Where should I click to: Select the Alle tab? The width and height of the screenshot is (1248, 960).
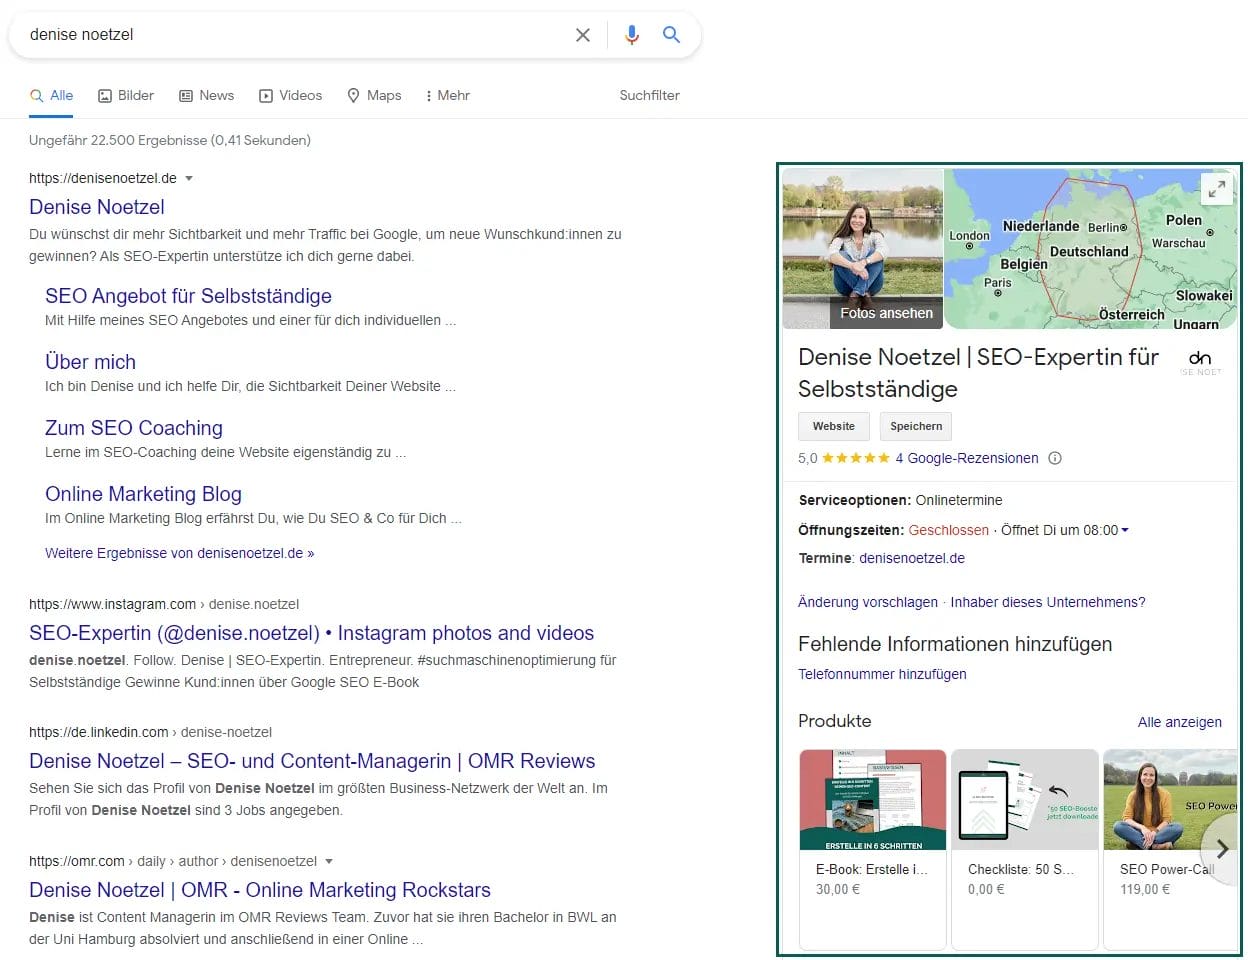pyautogui.click(x=52, y=95)
